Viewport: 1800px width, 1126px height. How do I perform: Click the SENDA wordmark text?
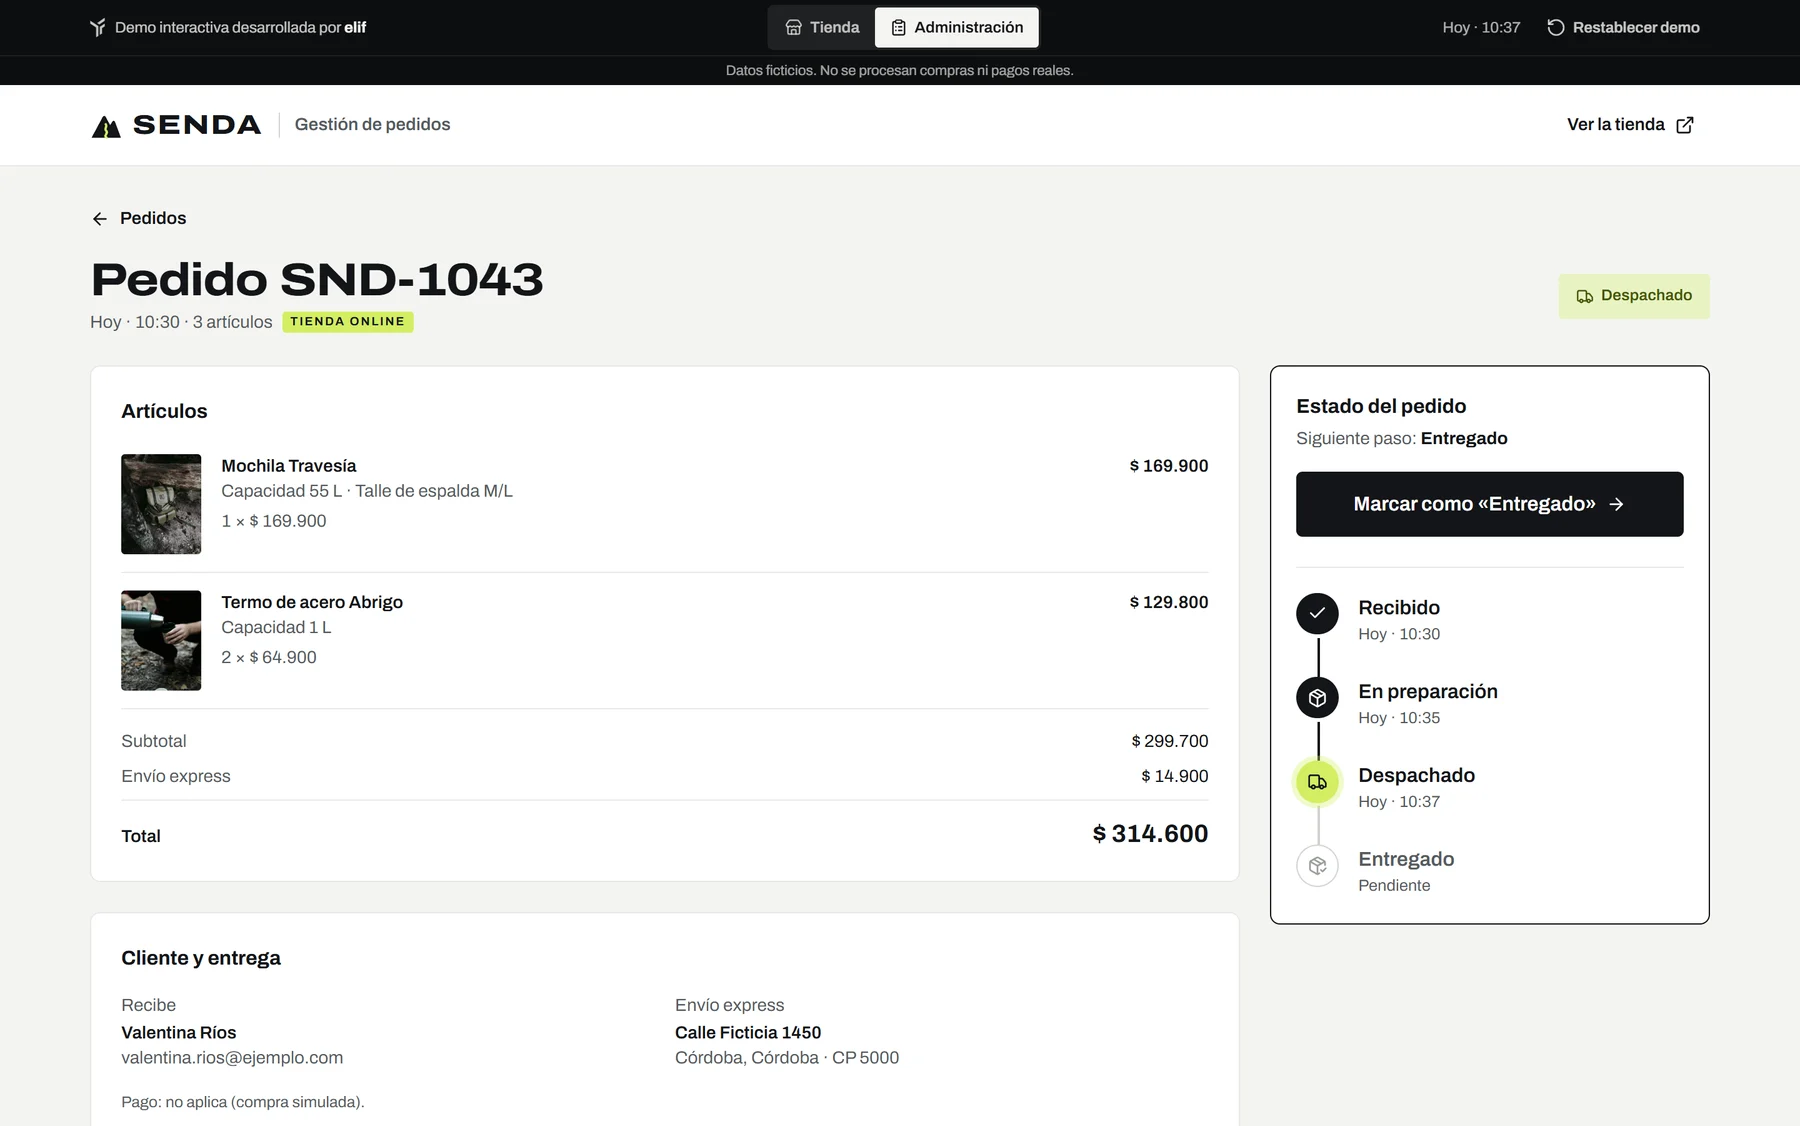(197, 125)
